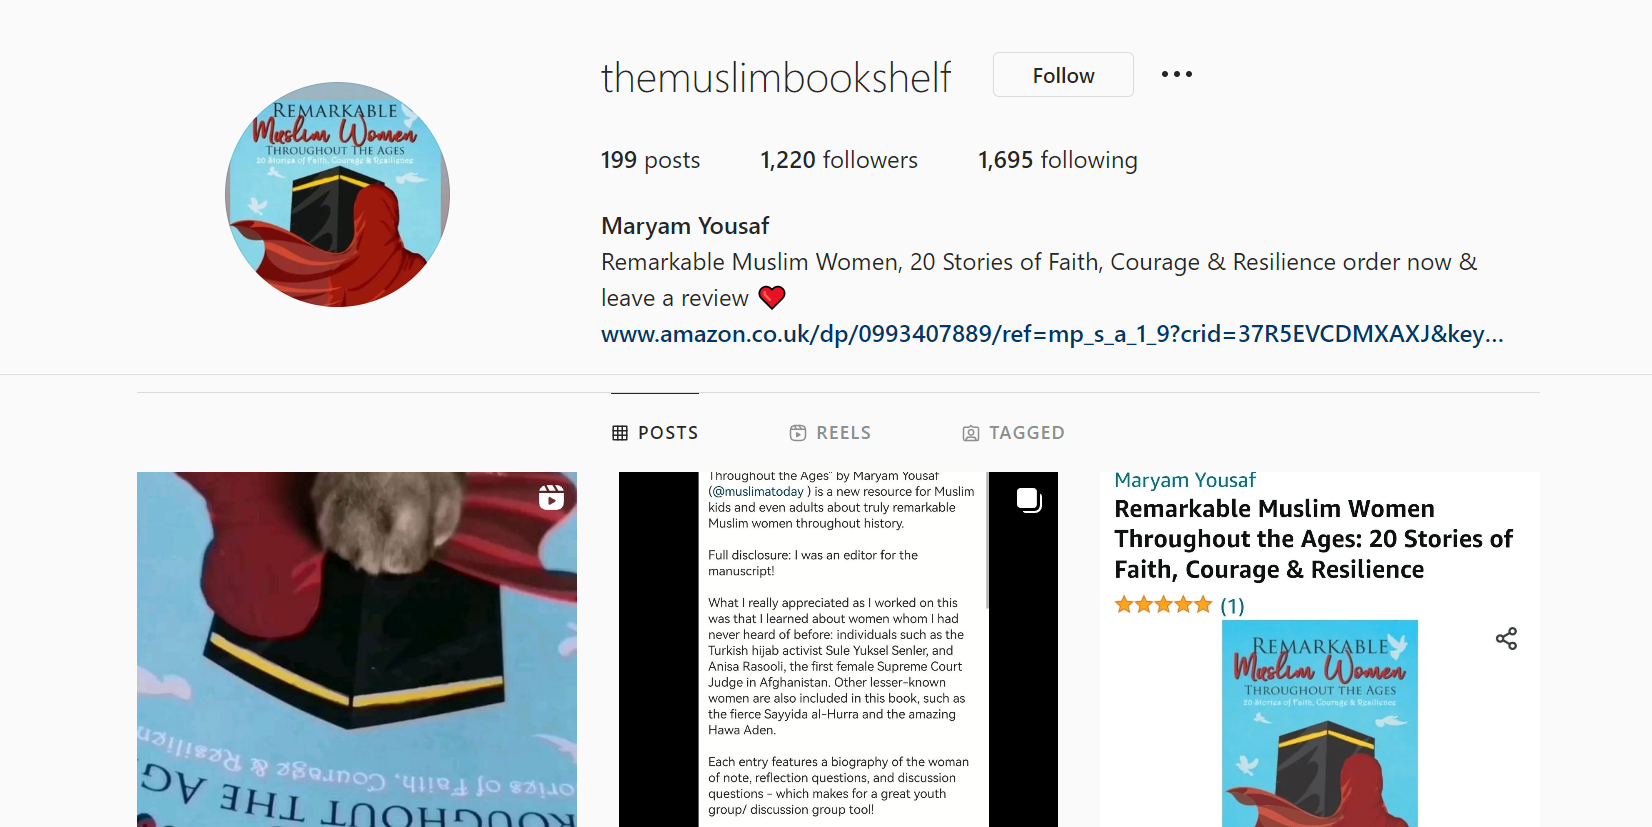
Task: Select the POSTS tab
Action: 655,433
